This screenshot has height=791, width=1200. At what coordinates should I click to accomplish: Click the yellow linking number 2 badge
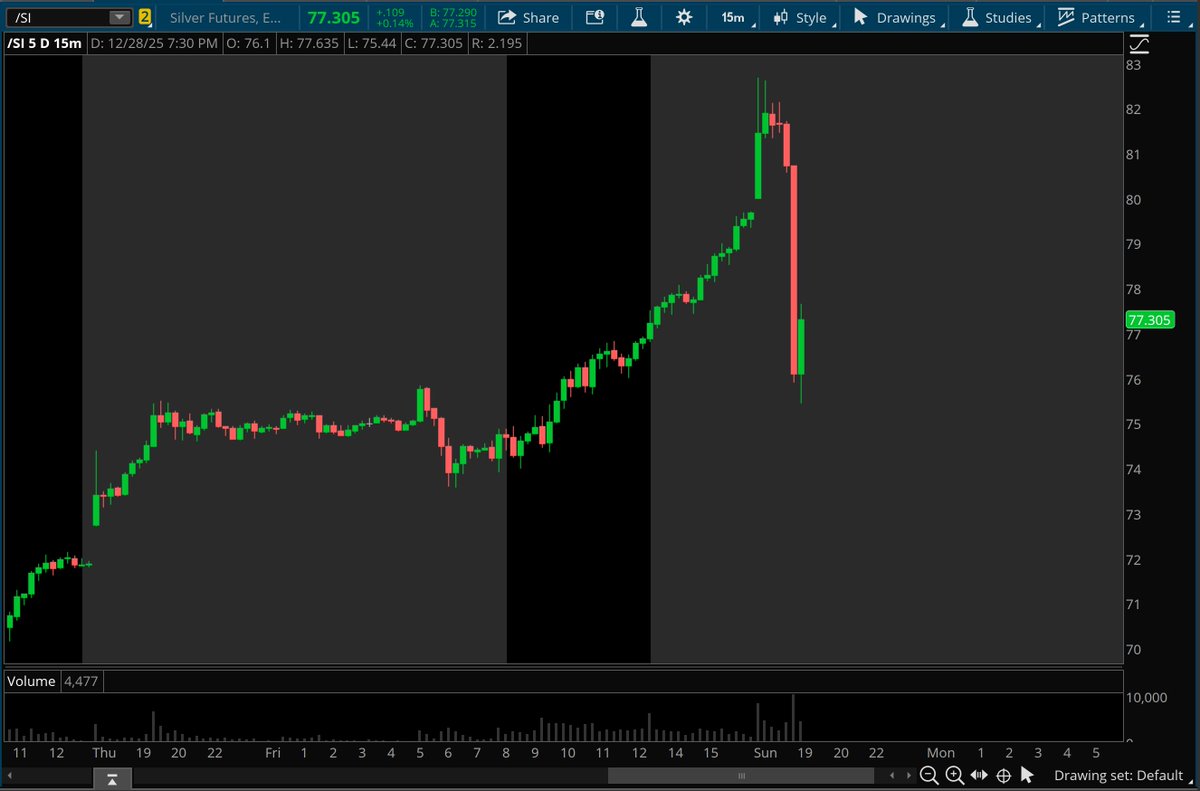145,17
